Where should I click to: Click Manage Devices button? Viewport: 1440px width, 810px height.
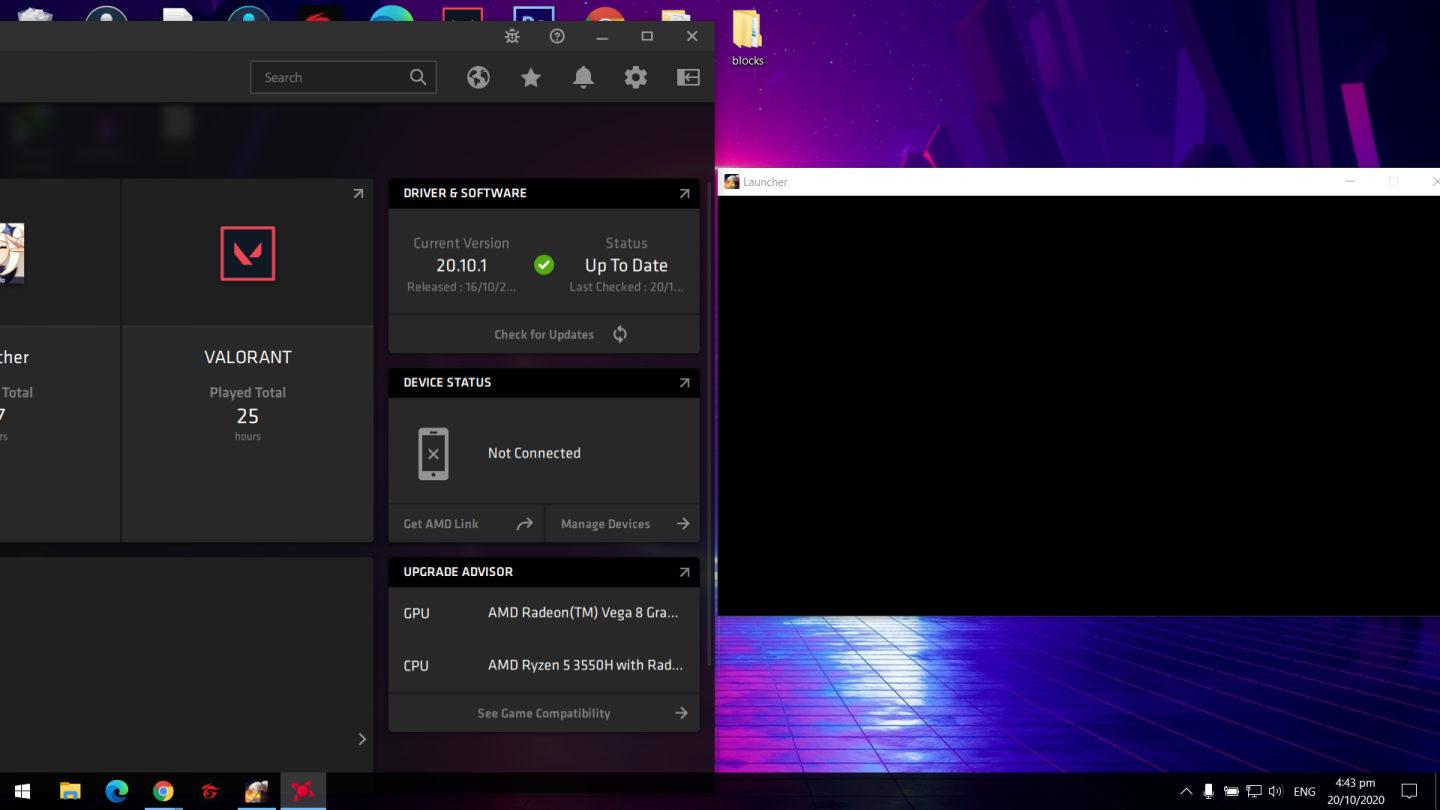tap(605, 524)
